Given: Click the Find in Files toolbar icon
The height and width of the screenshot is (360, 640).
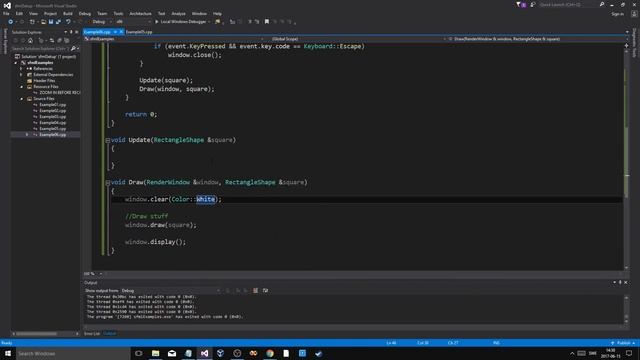Looking at the screenshot, I should click(x=218, y=22).
